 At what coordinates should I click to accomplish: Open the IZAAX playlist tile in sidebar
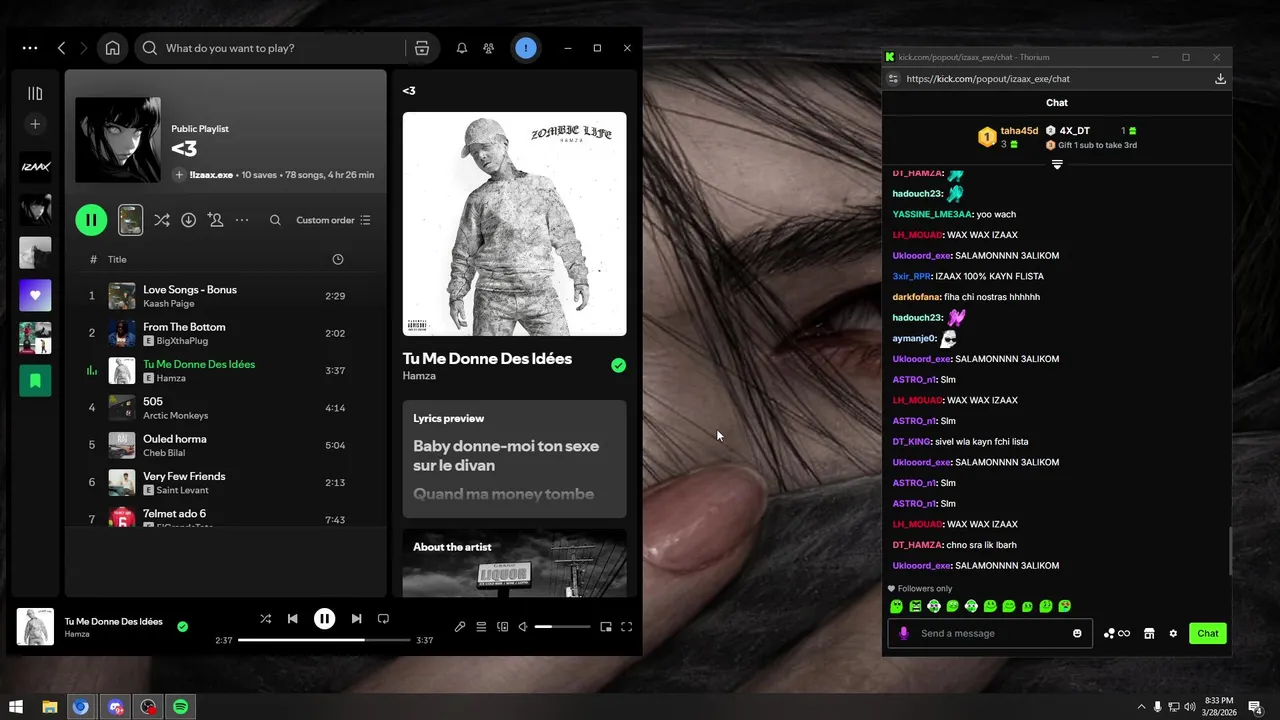tap(35, 167)
